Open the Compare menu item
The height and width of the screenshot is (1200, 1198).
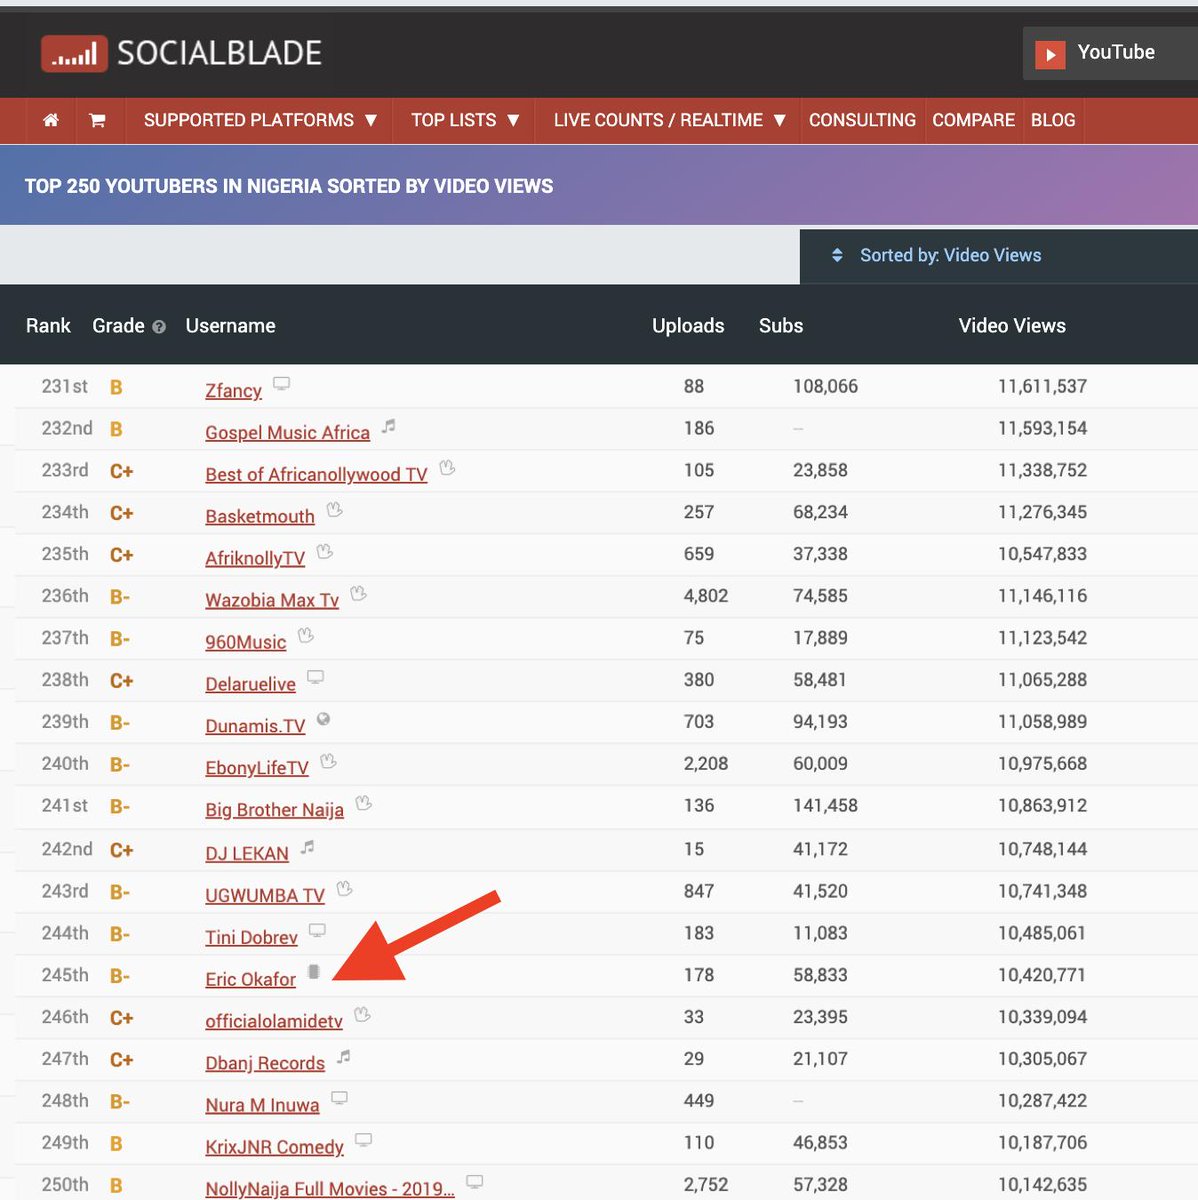[973, 120]
